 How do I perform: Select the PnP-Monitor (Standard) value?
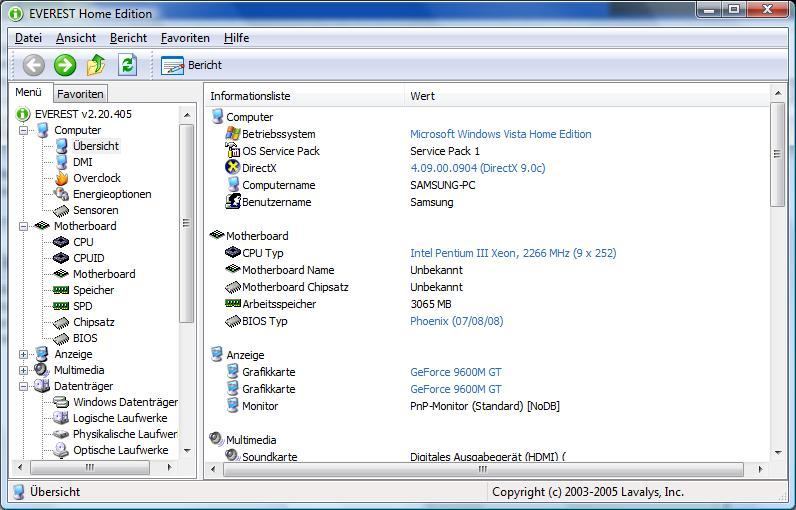485,406
